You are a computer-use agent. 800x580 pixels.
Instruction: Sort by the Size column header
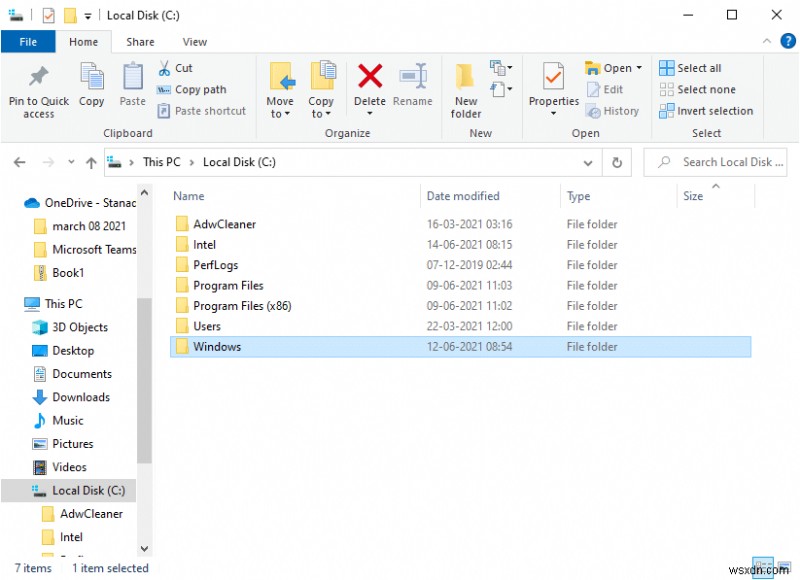693,196
